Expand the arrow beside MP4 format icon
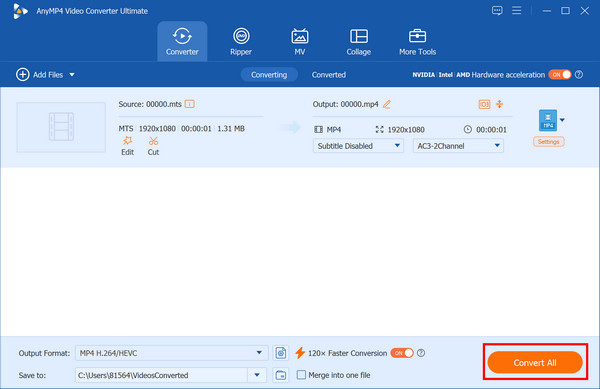 click(x=562, y=120)
